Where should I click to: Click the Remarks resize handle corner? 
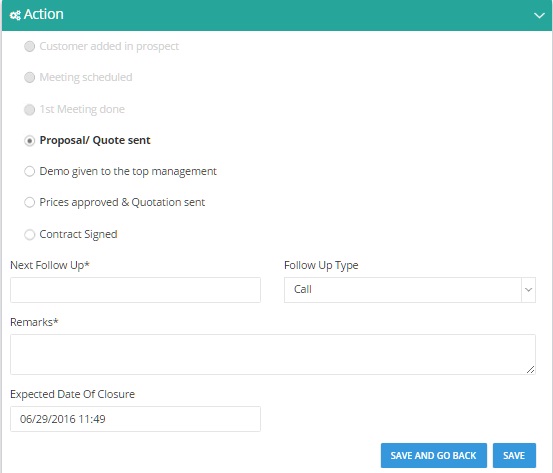530,369
